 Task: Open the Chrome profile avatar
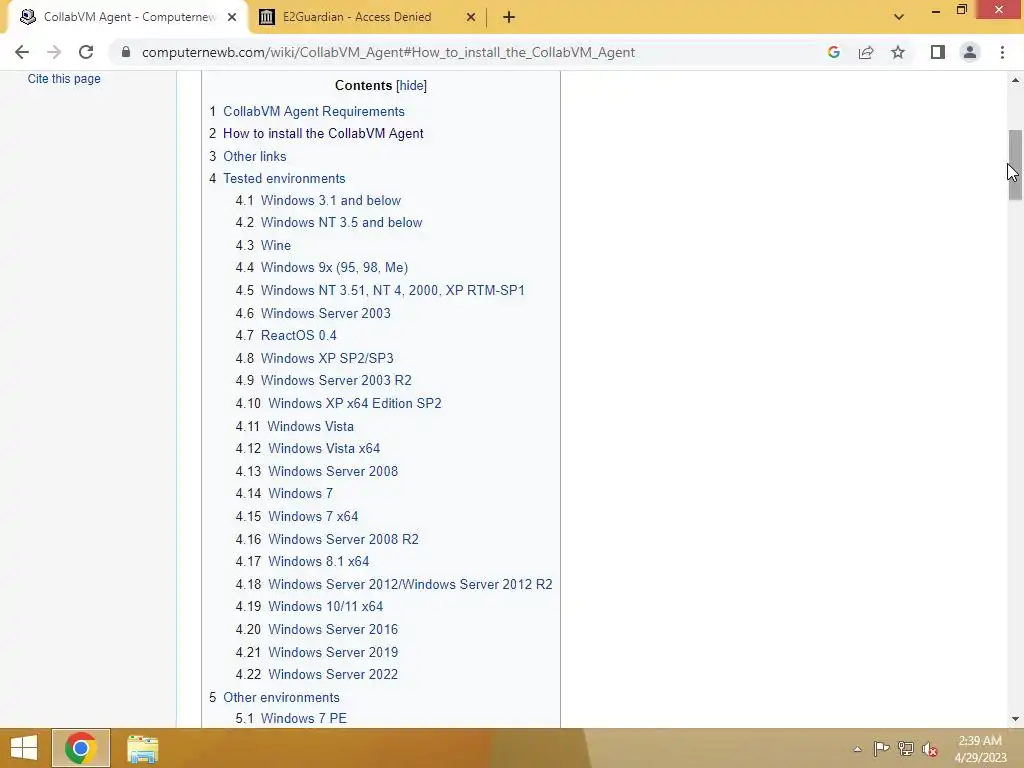970,52
